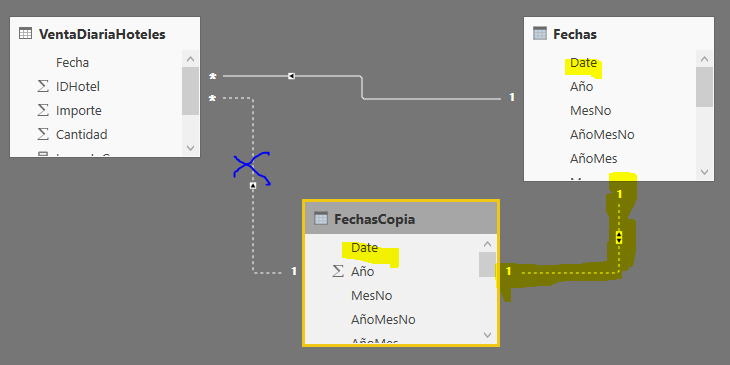The width and height of the screenshot is (730, 365).
Task: Click the FechasCopia table icon
Action: click(x=321, y=218)
